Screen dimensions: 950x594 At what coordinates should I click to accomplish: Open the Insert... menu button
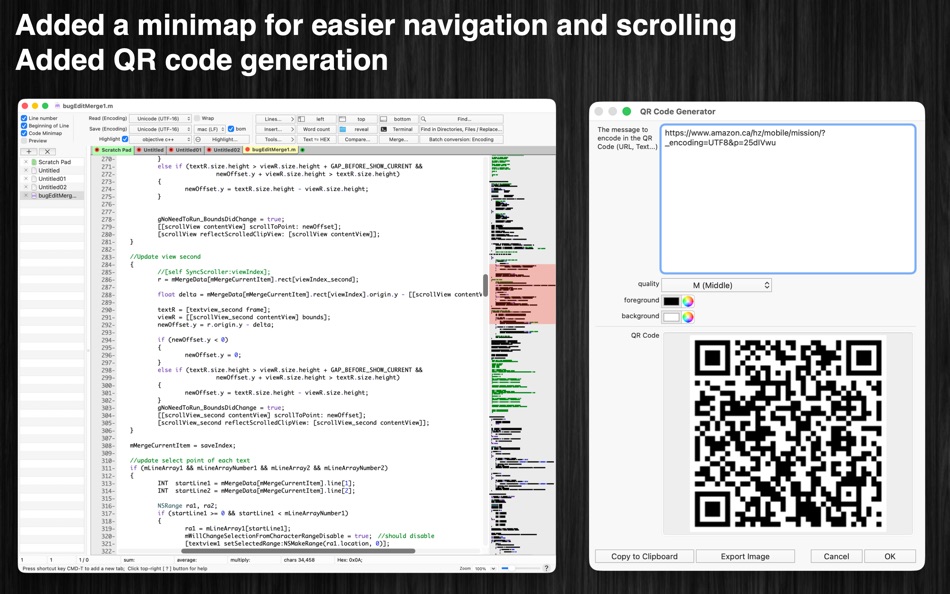[x=274, y=129]
